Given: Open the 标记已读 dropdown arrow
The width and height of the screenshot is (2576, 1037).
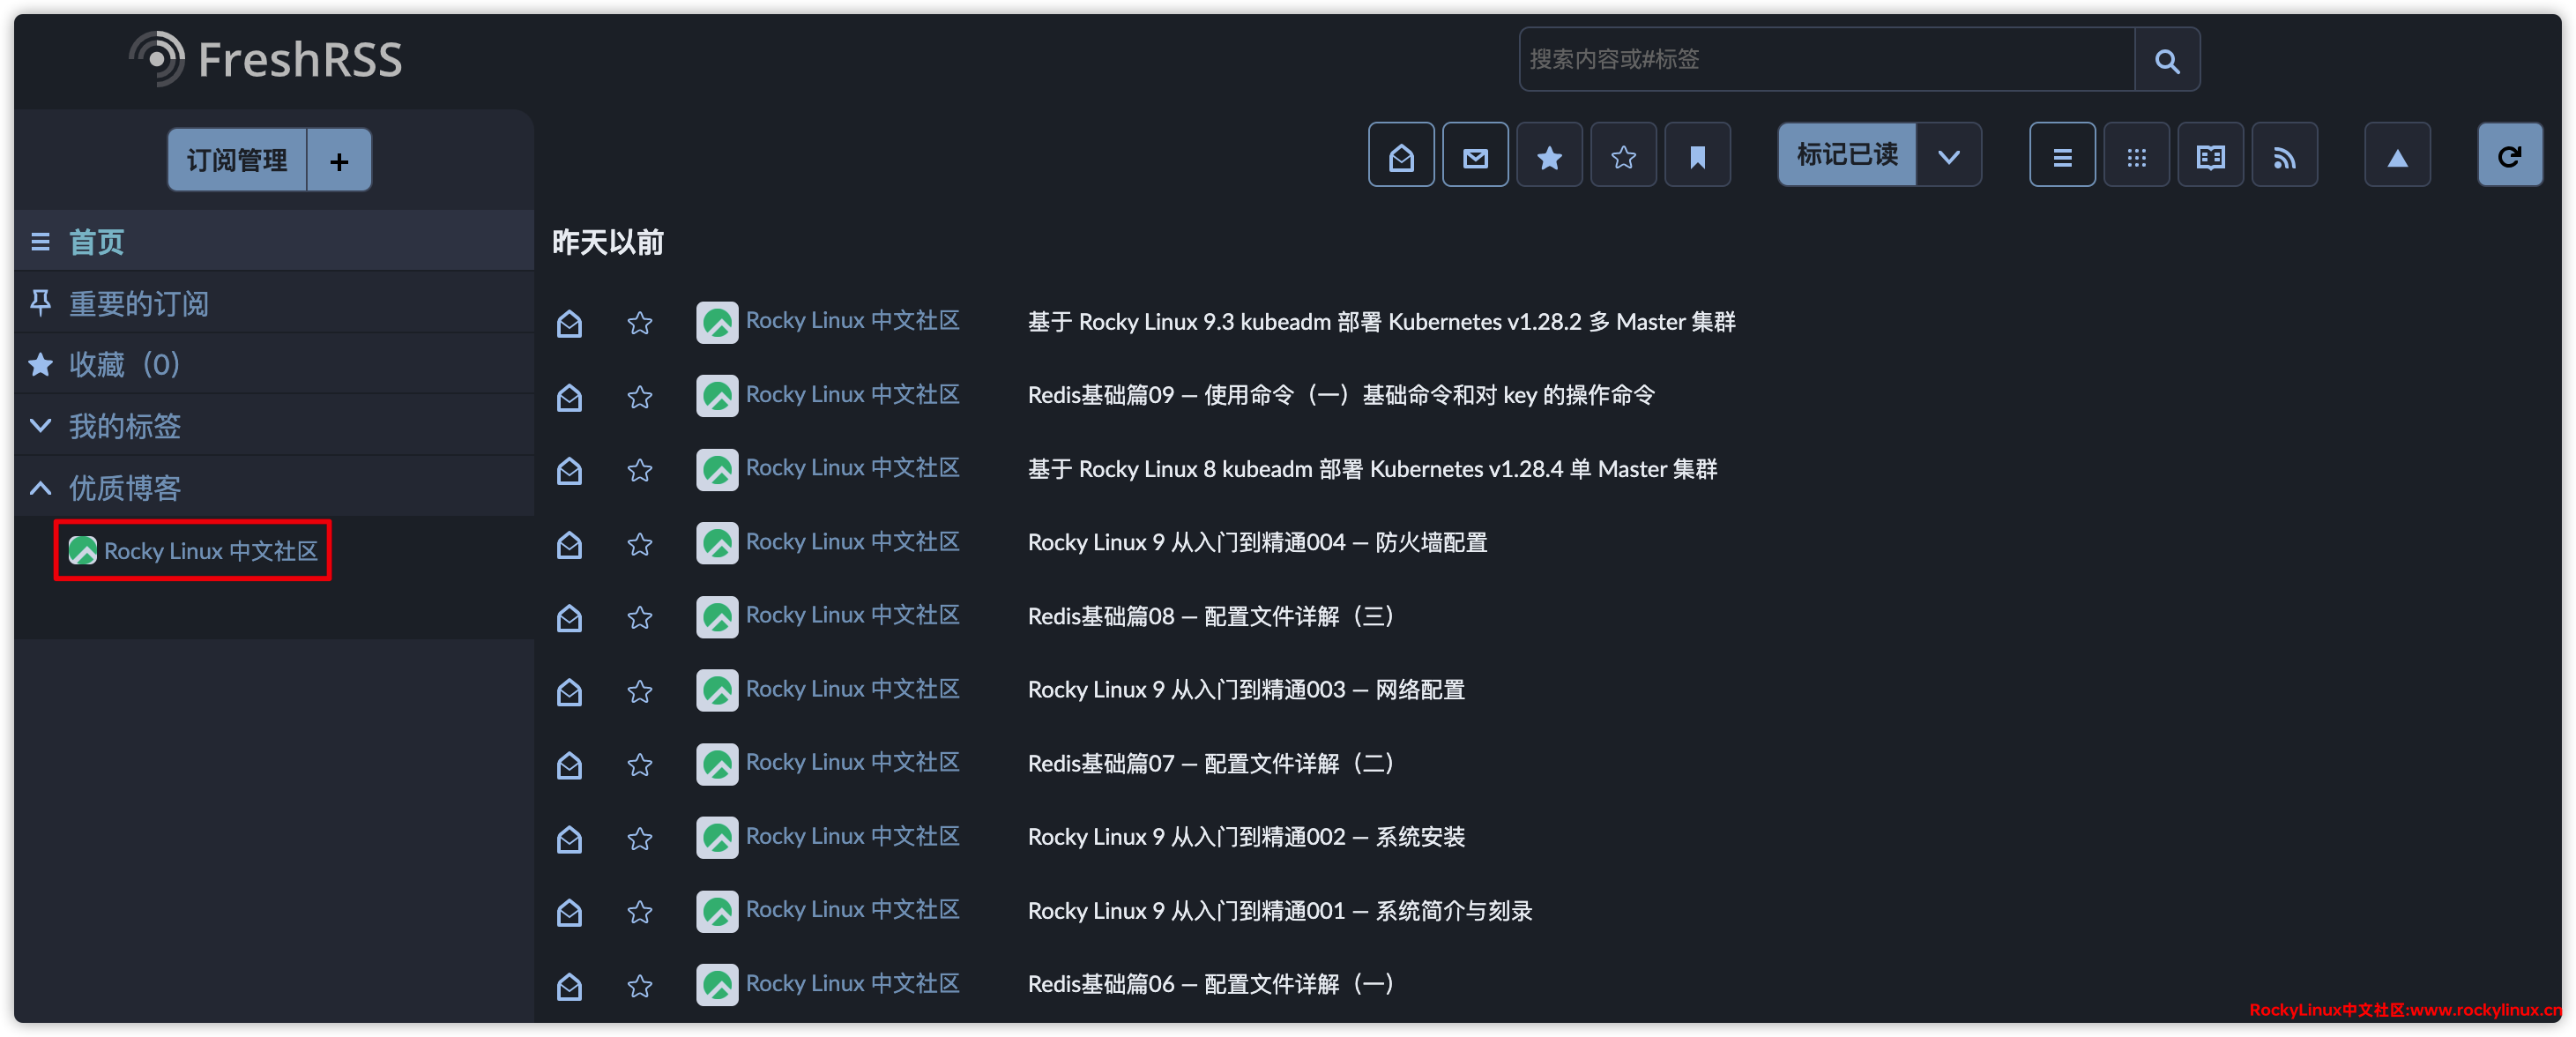Looking at the screenshot, I should [x=1948, y=156].
